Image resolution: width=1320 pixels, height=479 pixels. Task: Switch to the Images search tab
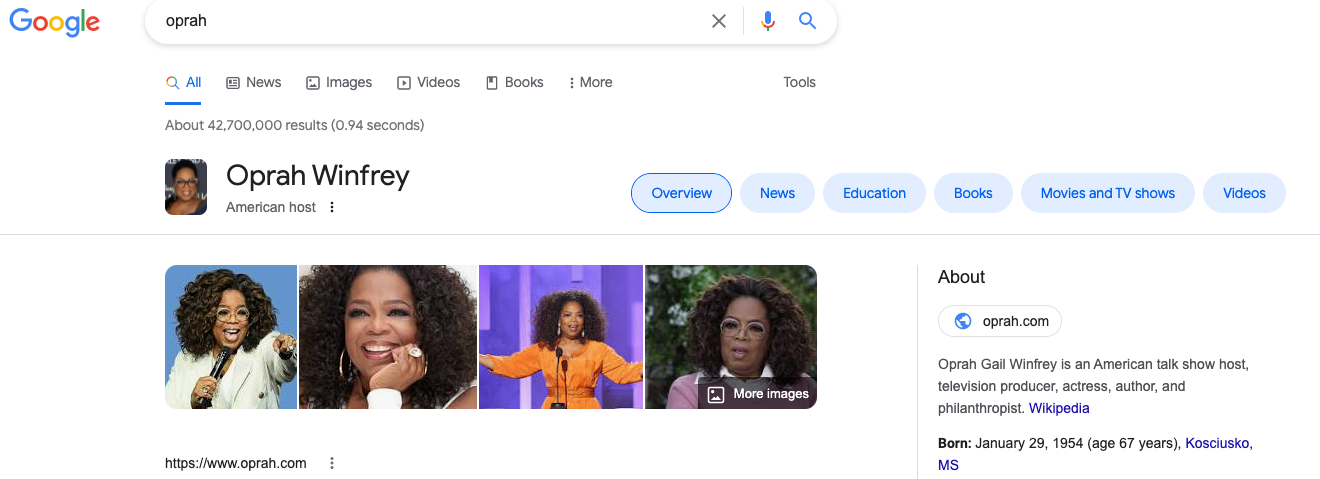(339, 83)
